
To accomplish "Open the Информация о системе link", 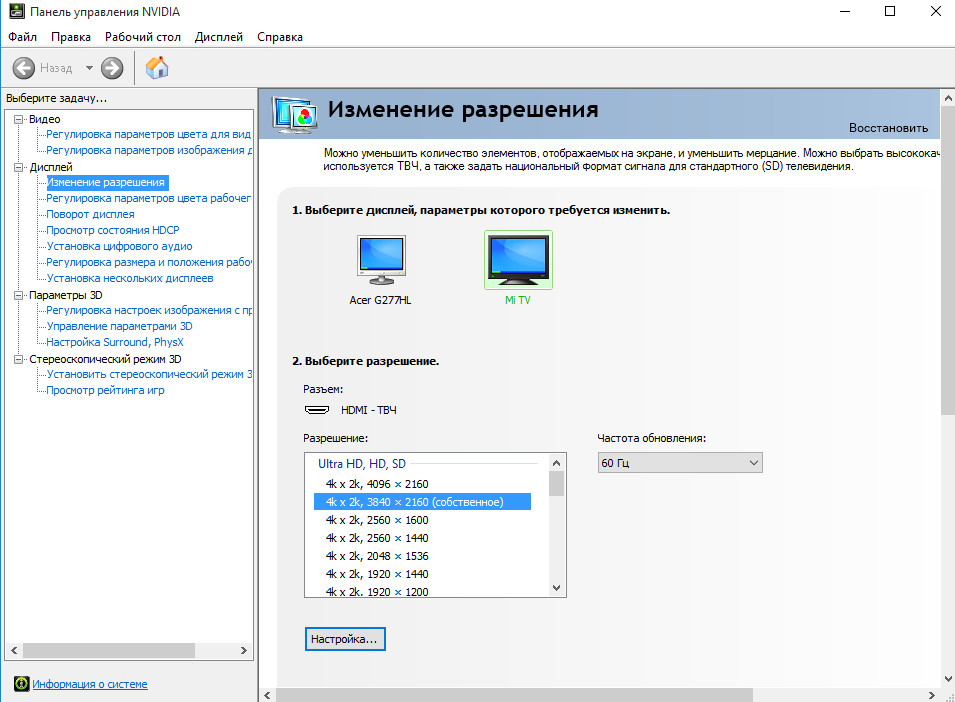I will [90, 684].
